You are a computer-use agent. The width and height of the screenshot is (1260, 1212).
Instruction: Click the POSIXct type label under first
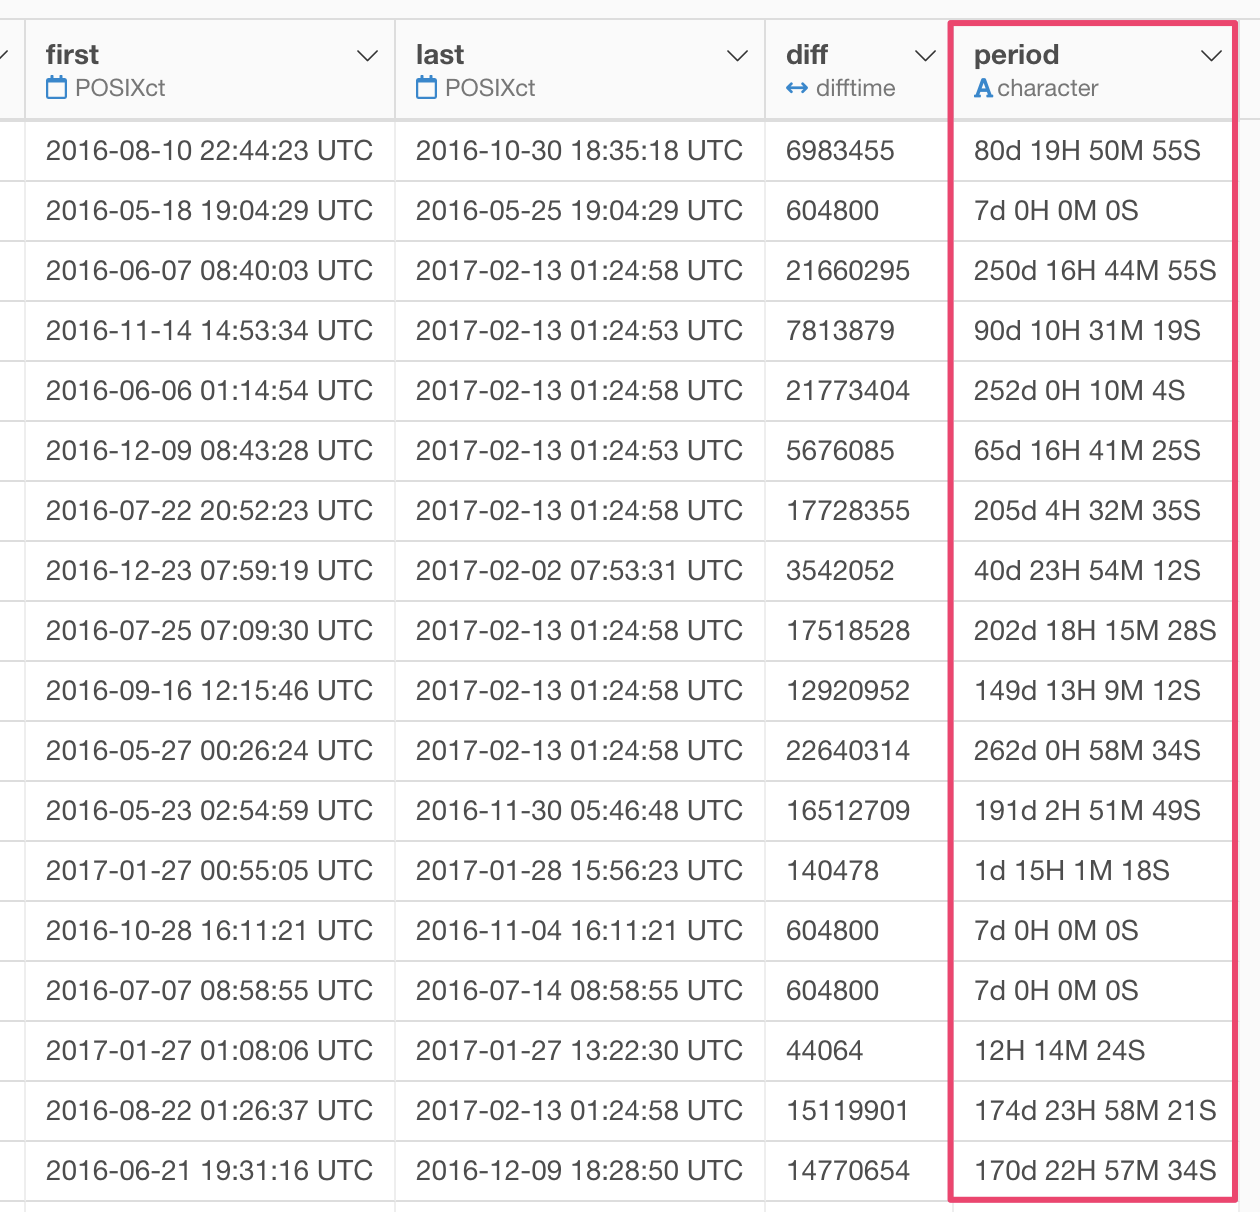[x=120, y=88]
